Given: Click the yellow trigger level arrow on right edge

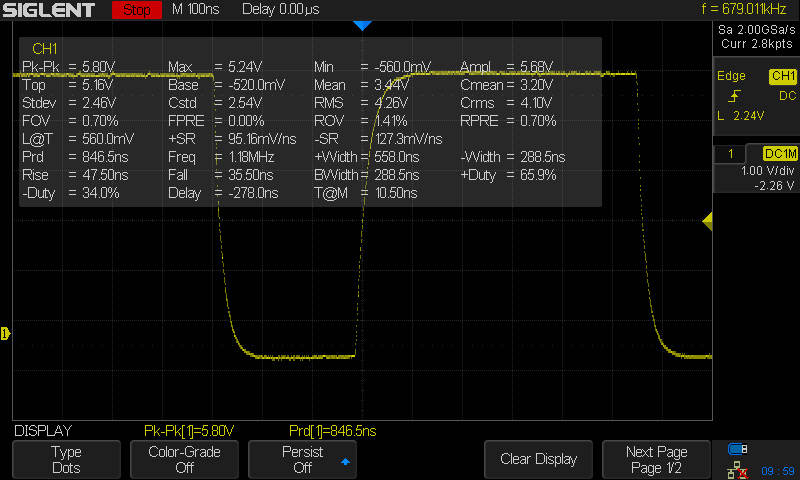Looking at the screenshot, I should 707,220.
